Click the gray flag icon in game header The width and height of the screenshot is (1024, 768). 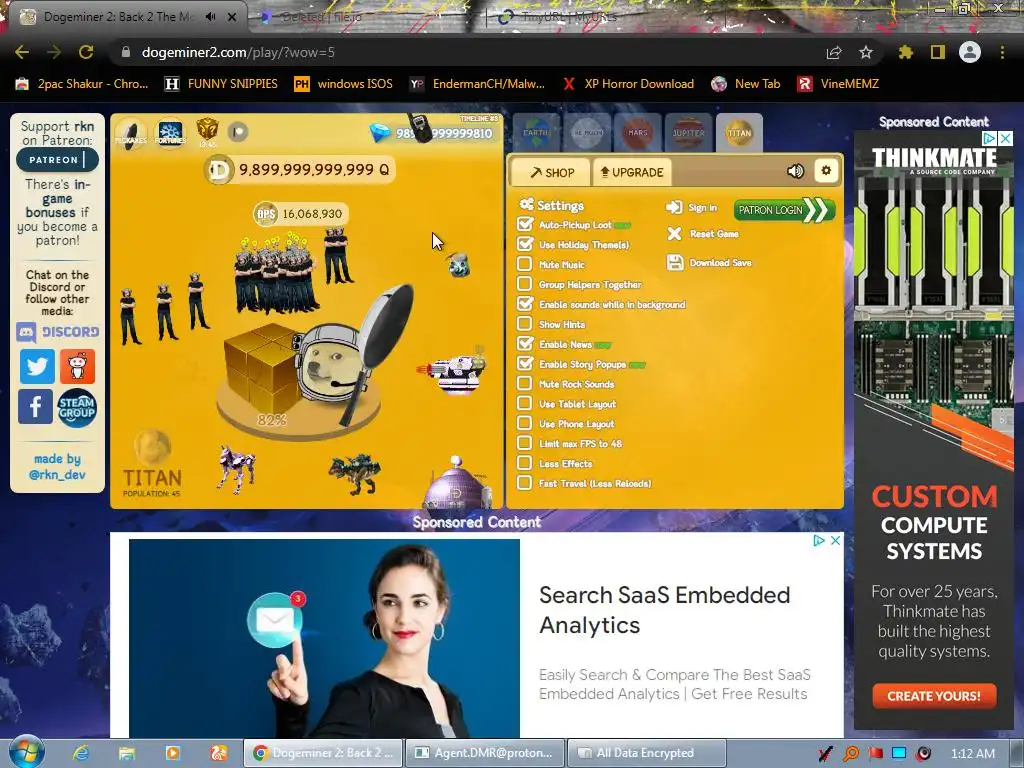point(238,132)
